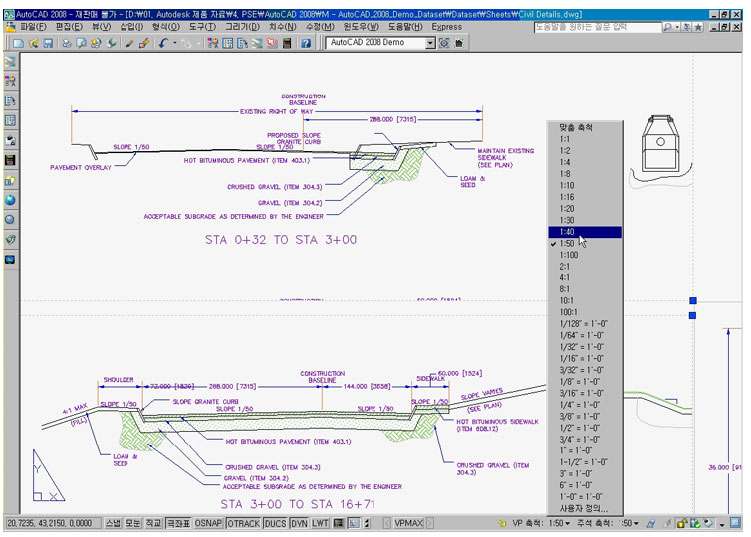
Task: Toggle 극좌표 polar tracking
Action: click(x=178, y=523)
